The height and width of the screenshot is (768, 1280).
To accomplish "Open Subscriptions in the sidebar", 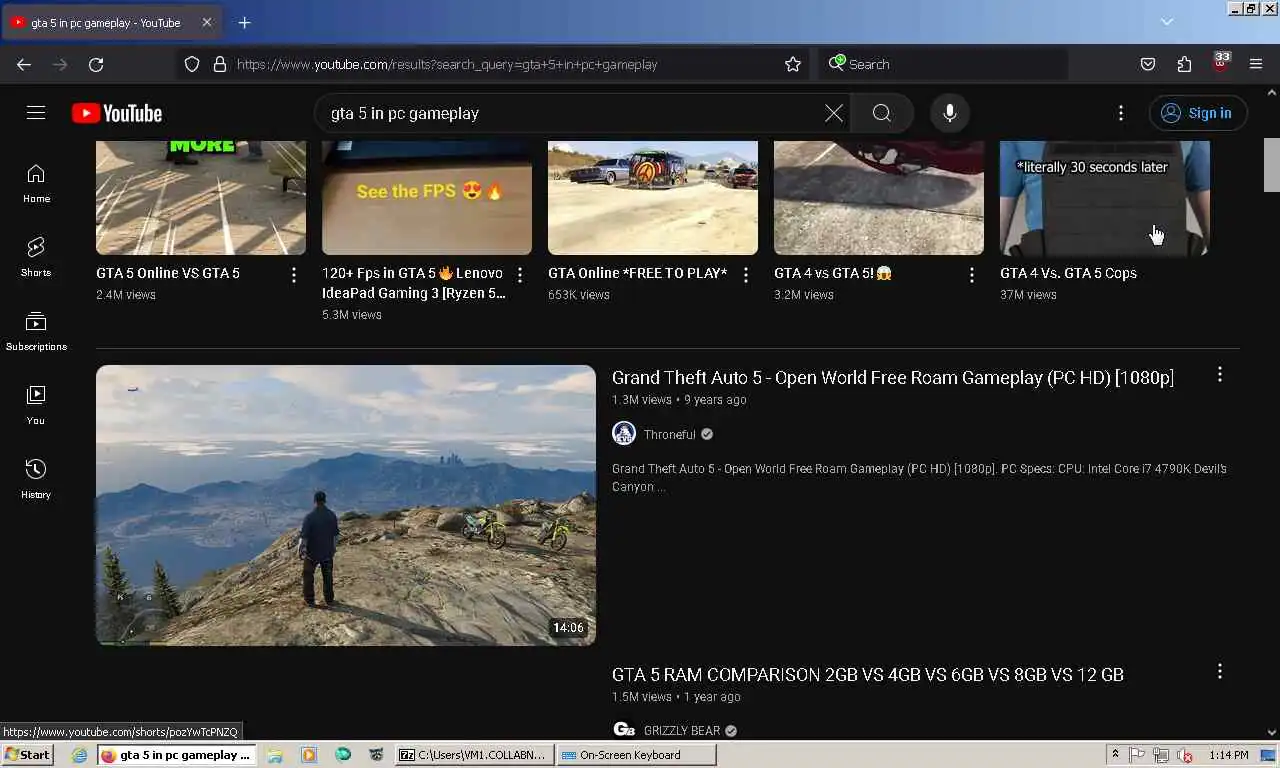I will [36, 332].
